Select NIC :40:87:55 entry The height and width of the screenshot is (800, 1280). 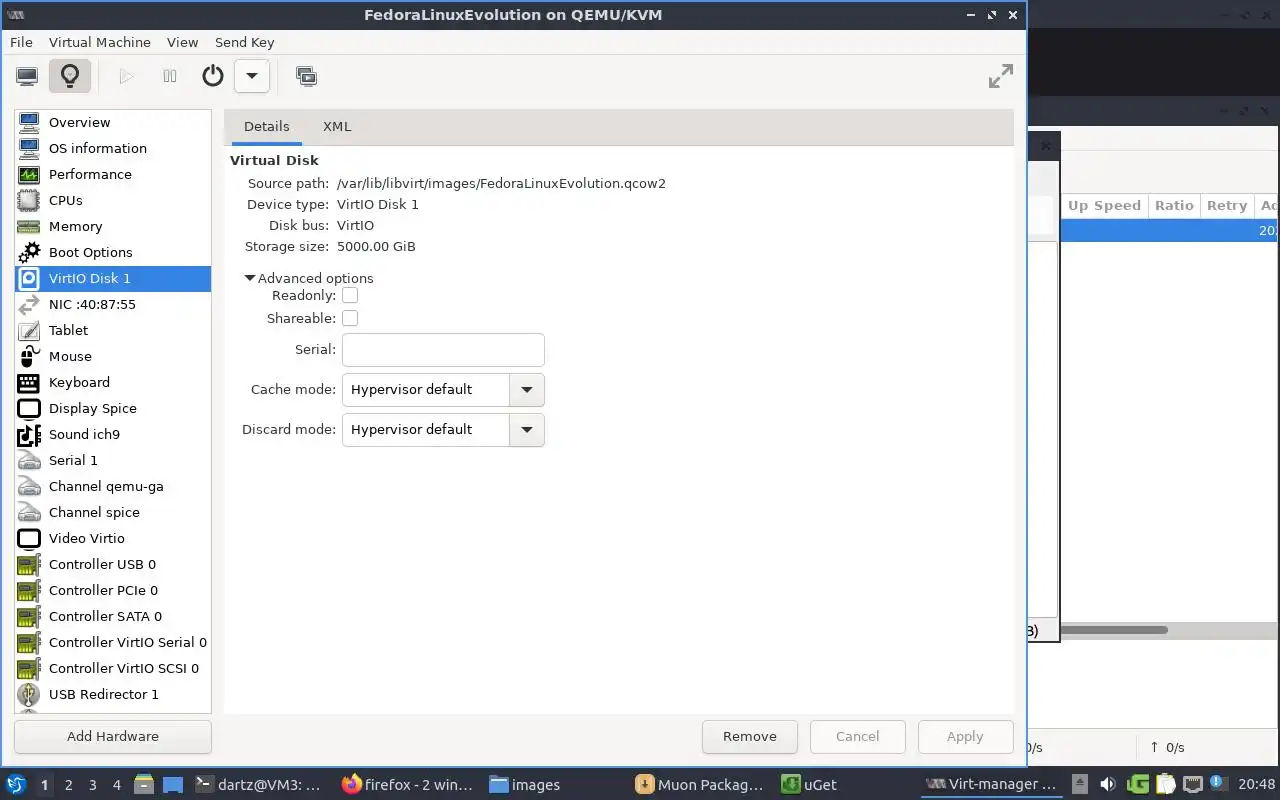coord(113,304)
